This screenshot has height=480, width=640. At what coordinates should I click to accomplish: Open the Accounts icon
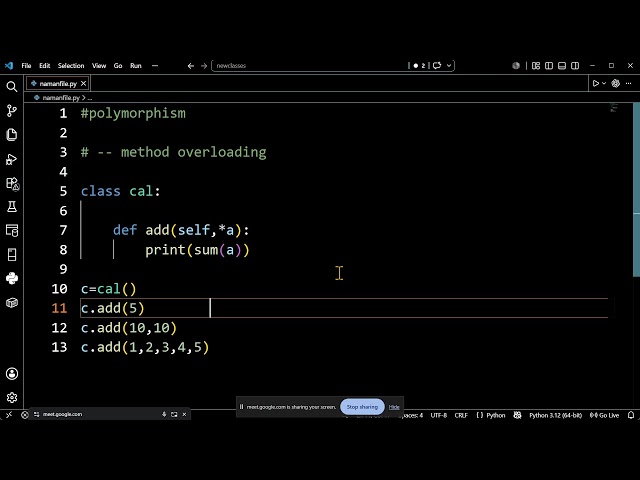point(11,373)
